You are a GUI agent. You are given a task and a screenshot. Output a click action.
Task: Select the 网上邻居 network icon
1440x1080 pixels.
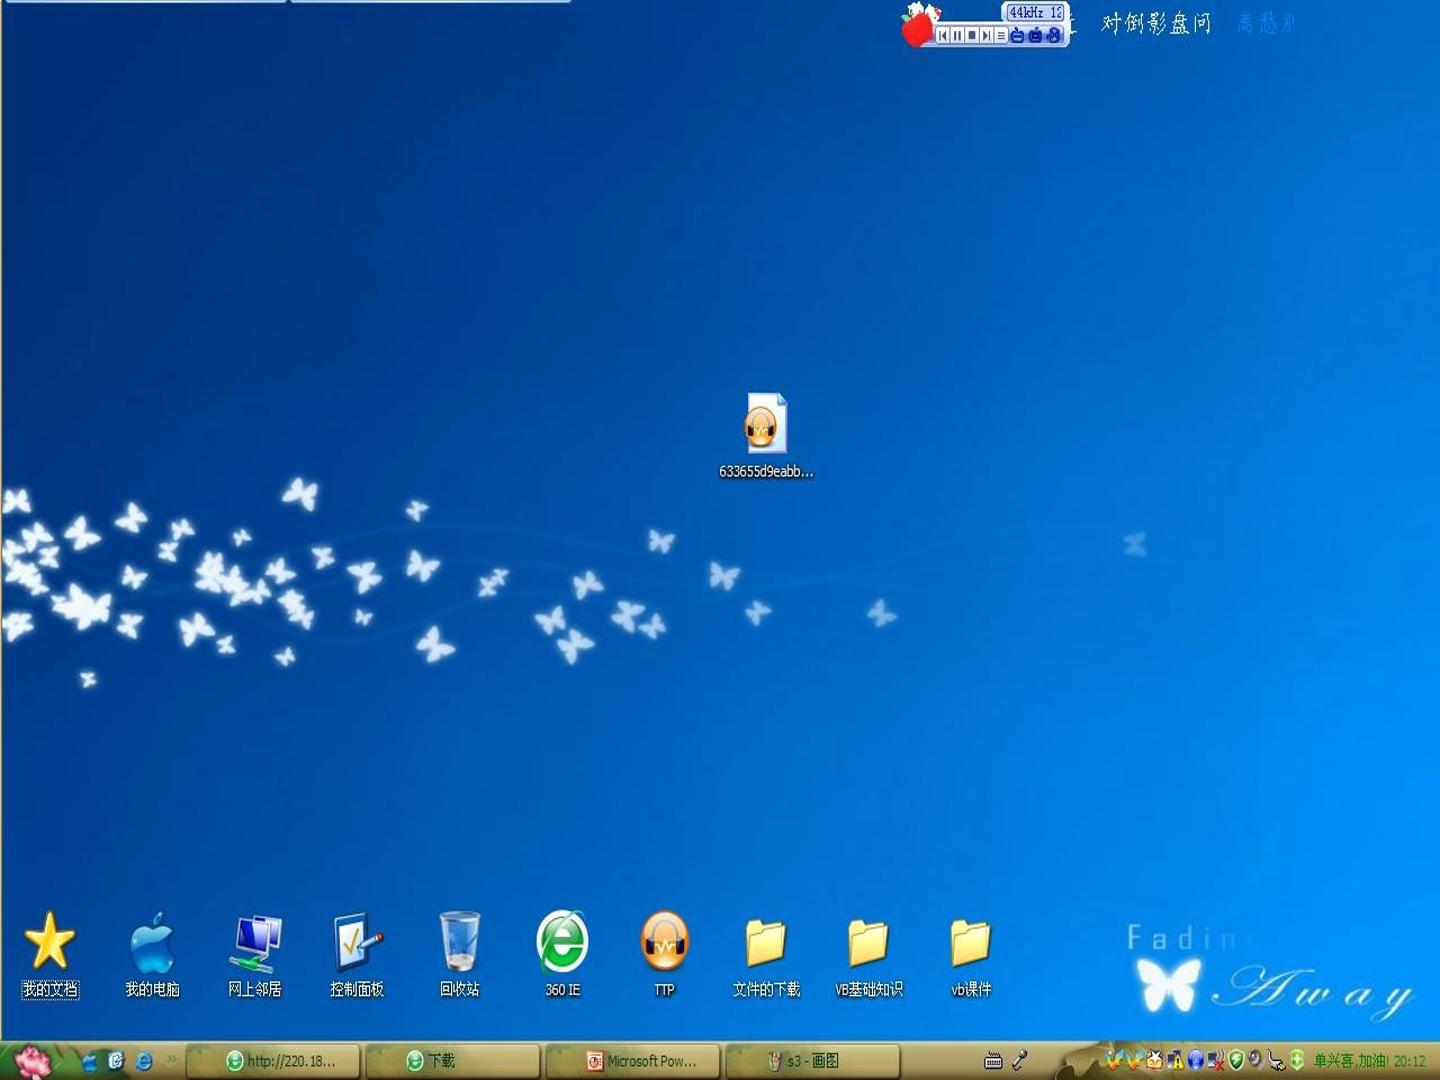(x=255, y=953)
